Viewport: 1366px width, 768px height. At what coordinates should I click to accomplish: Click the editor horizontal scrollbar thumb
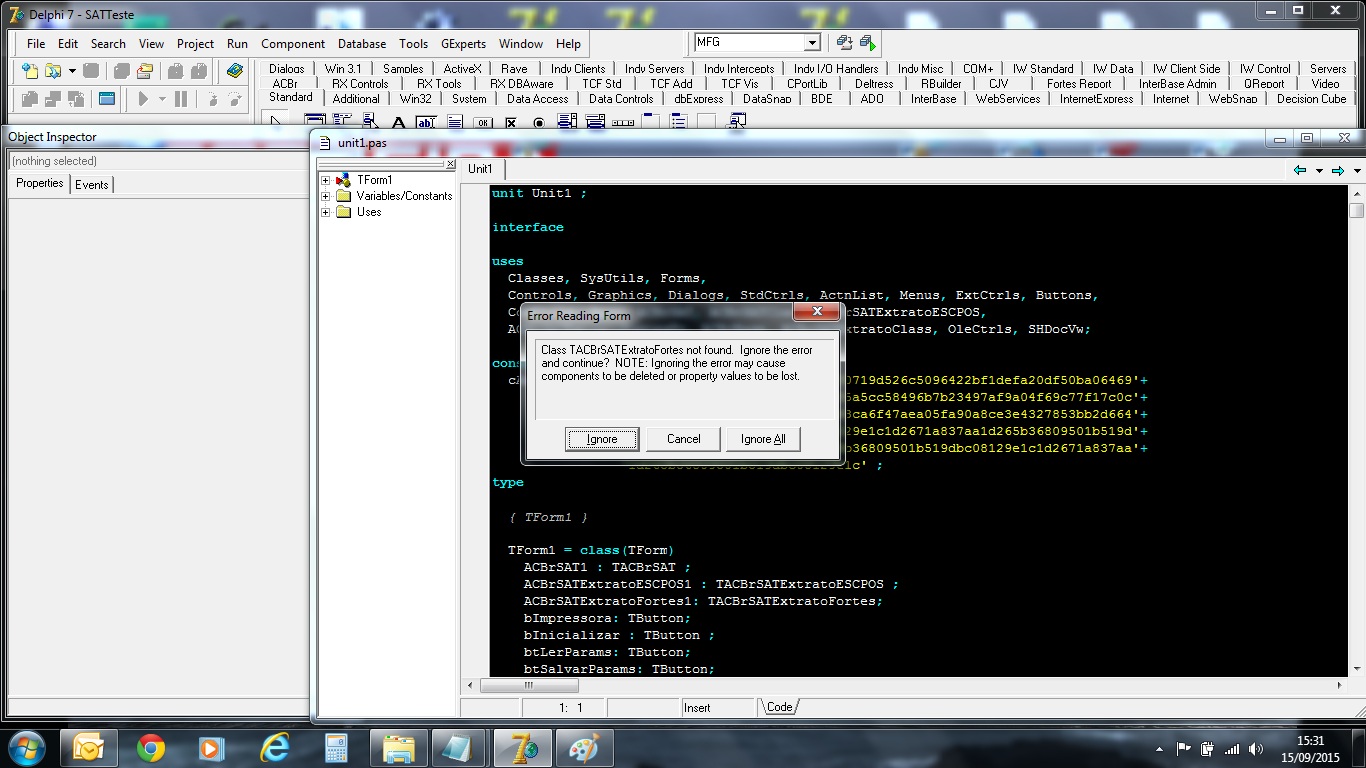click(x=528, y=686)
